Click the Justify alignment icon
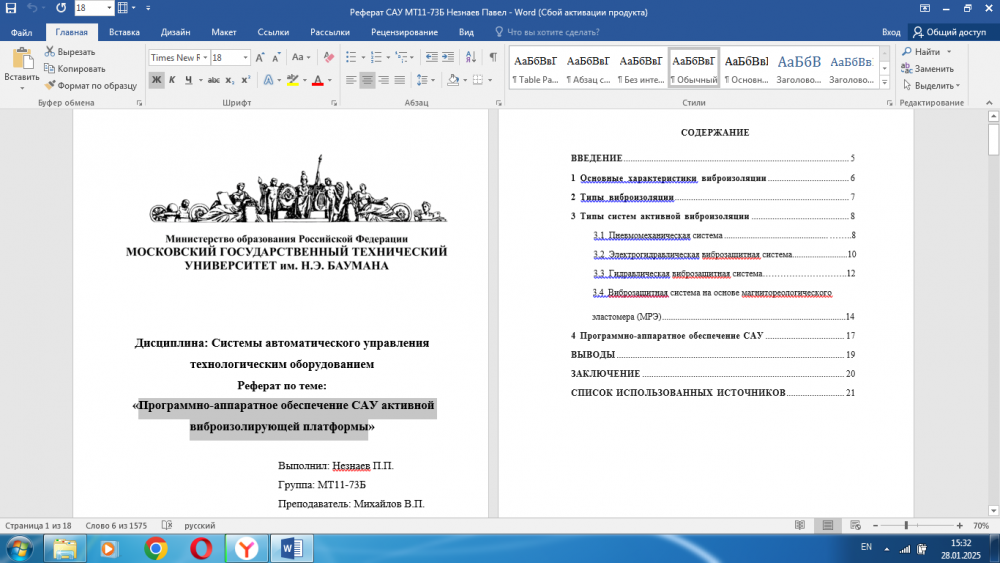Viewport: 1000px width, 563px height. tap(400, 80)
